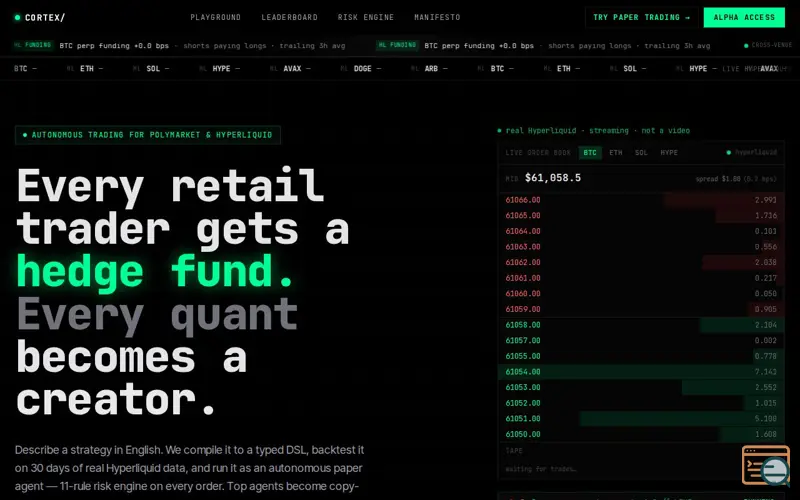Click the Alpha Access button
The height and width of the screenshot is (500, 800).
pyautogui.click(x=744, y=17)
